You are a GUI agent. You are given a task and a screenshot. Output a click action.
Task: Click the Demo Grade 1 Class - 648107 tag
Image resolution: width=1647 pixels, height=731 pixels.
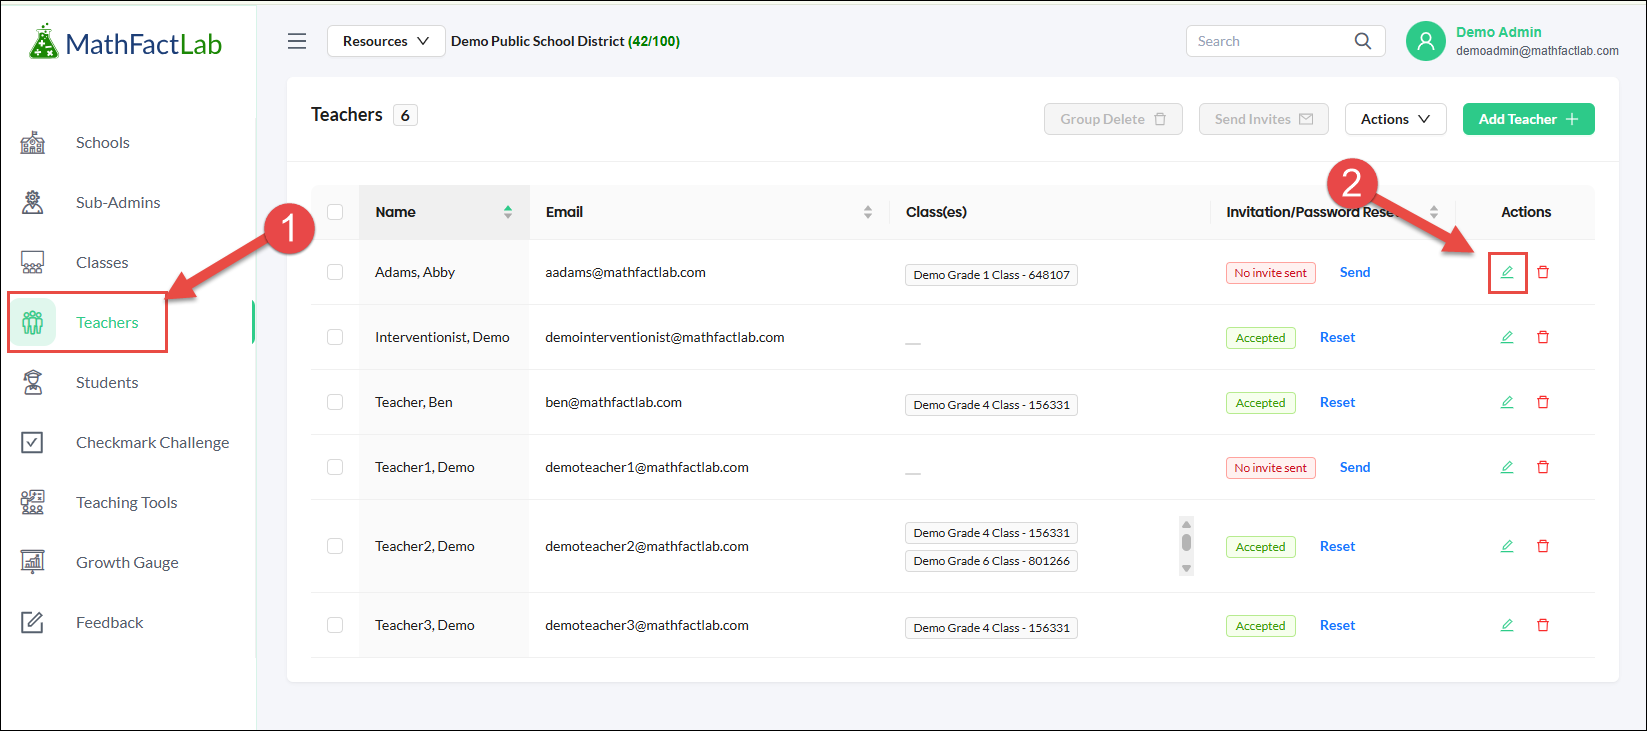[991, 275]
